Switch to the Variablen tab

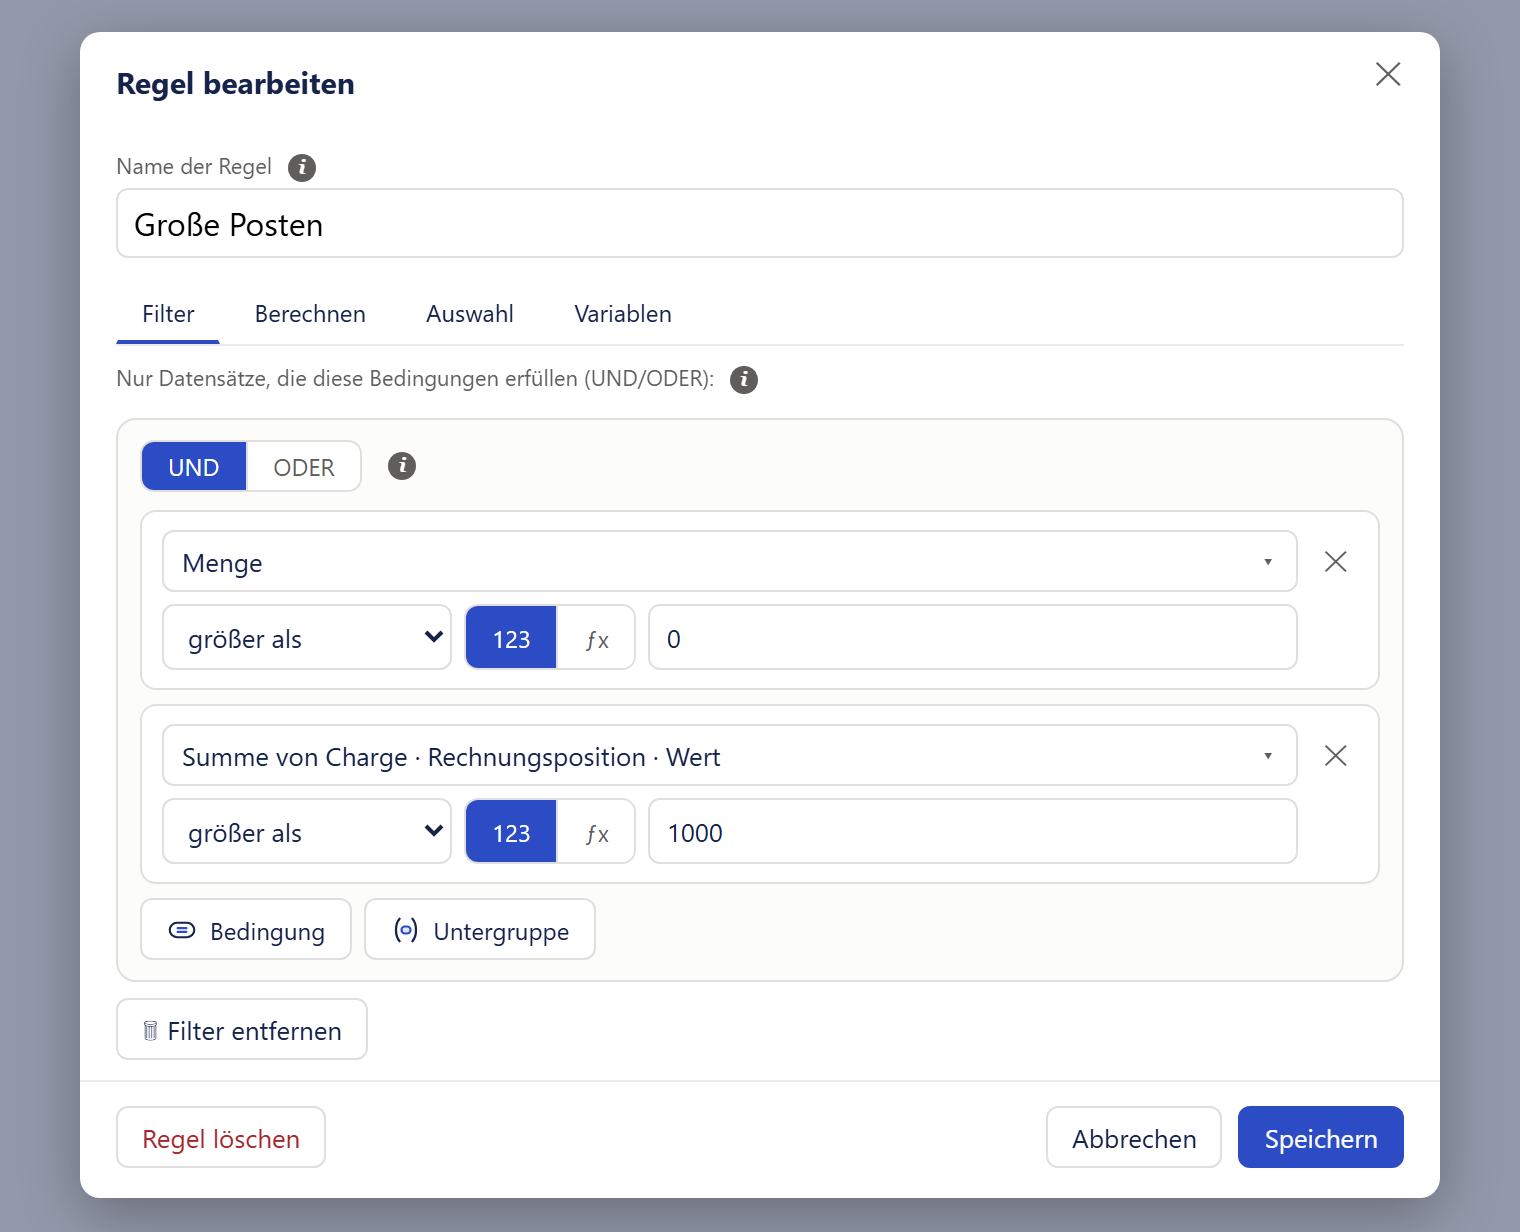coord(623,314)
